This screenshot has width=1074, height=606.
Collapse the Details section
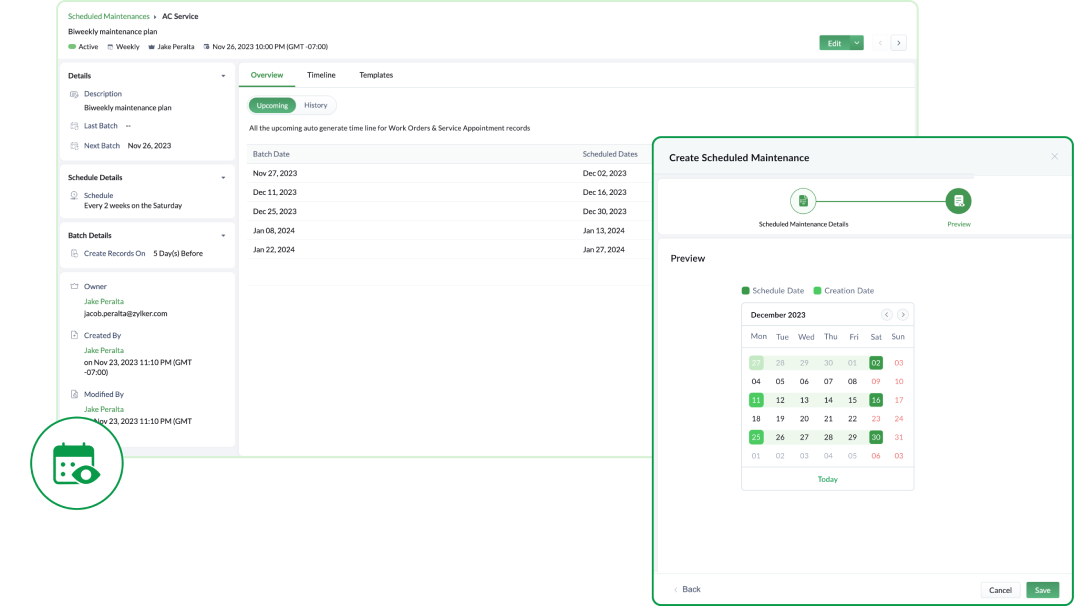pos(223,75)
